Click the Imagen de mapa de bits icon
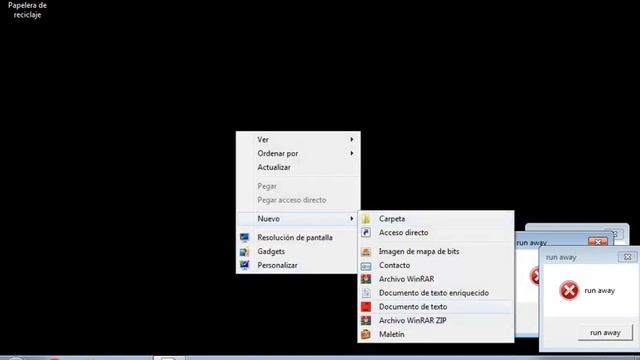Image resolution: width=640 pixels, height=360 pixels. coord(366,251)
